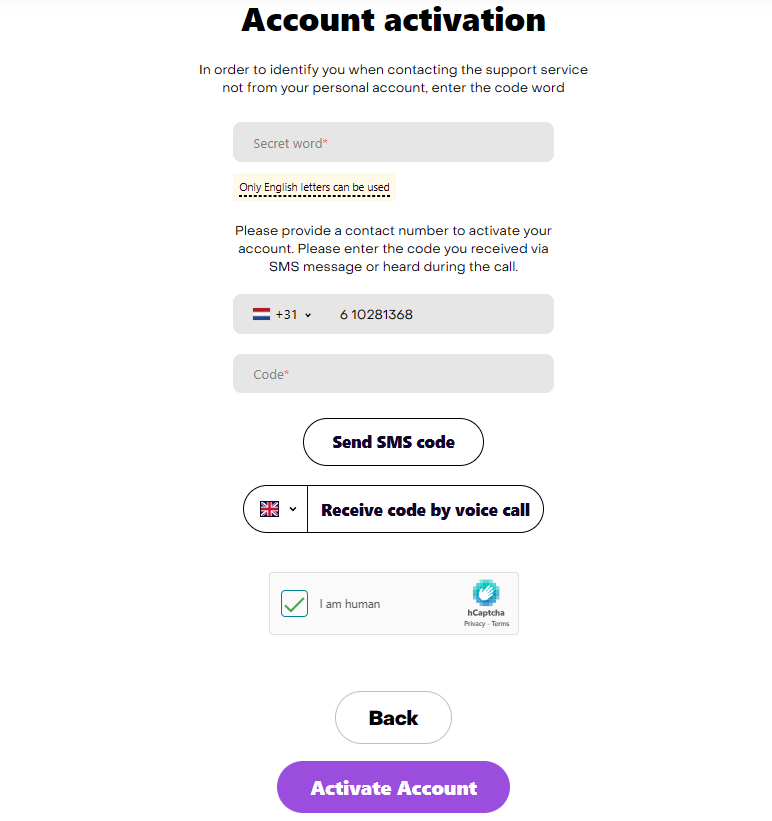Go back with the Back button
The image size is (772, 821).
click(393, 718)
